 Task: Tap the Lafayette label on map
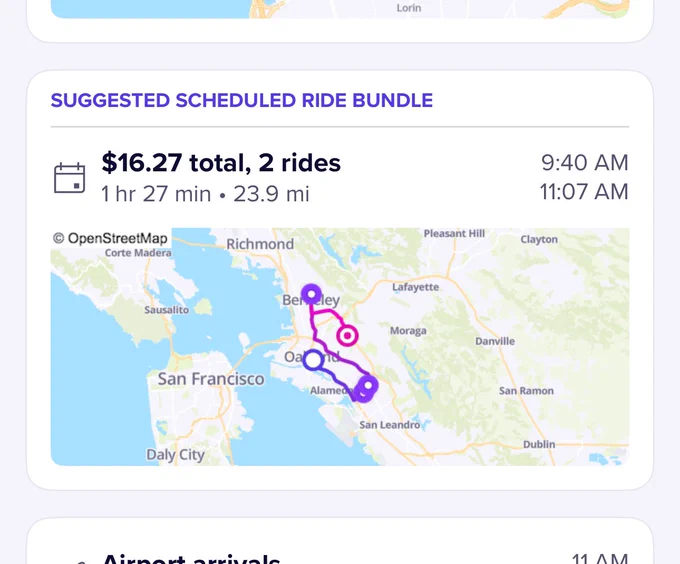[x=415, y=287]
